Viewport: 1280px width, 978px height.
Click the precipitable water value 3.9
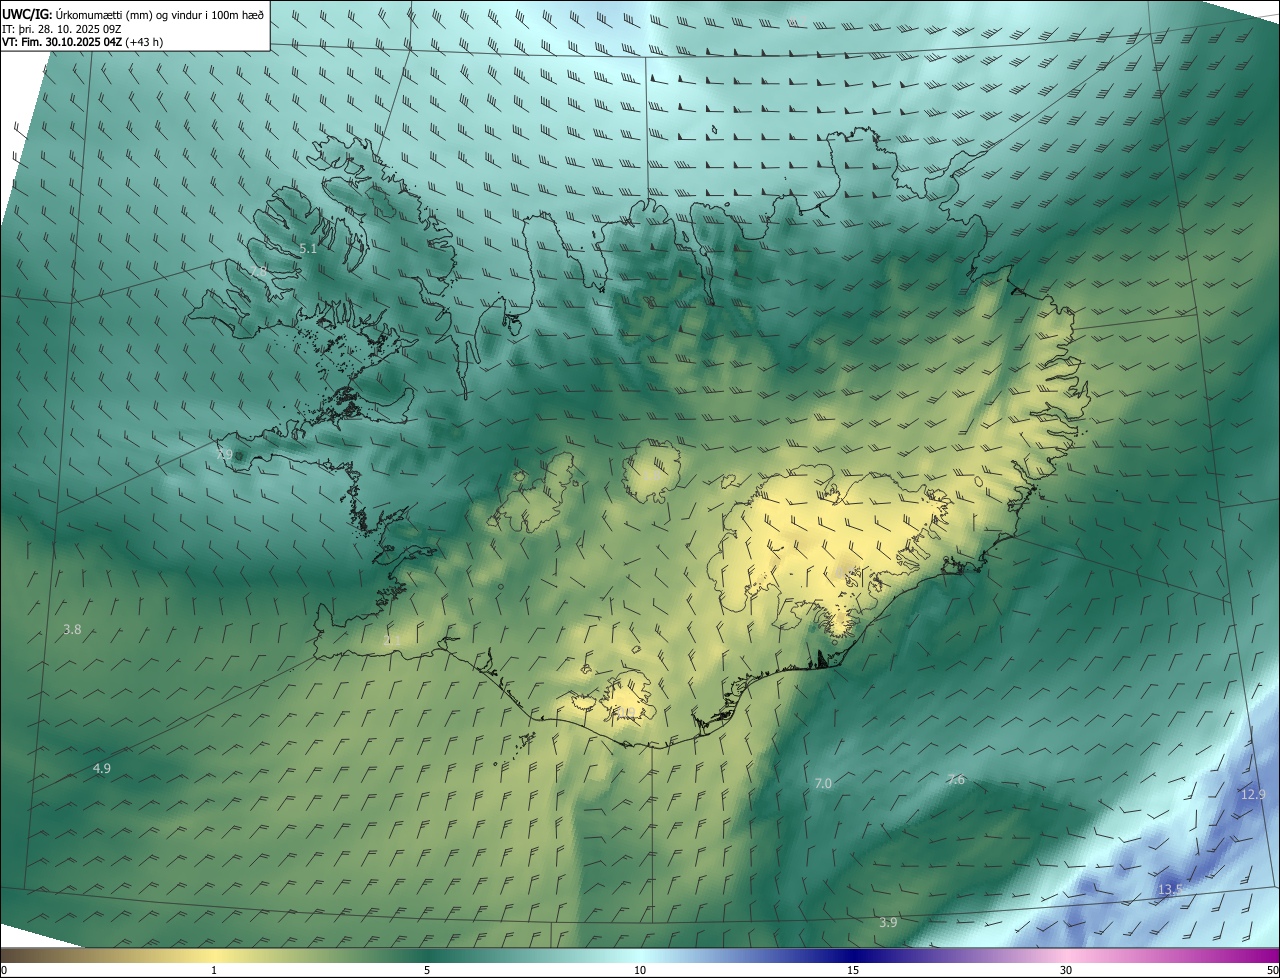coord(888,923)
